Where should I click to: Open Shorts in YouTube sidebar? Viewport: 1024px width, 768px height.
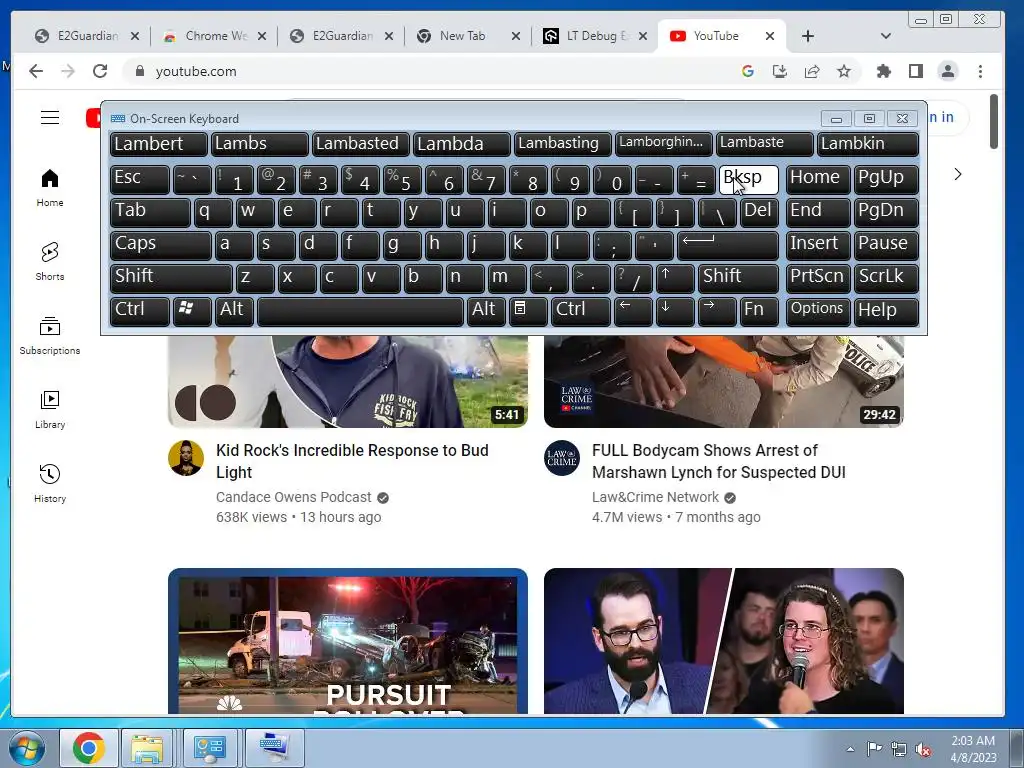coord(50,262)
